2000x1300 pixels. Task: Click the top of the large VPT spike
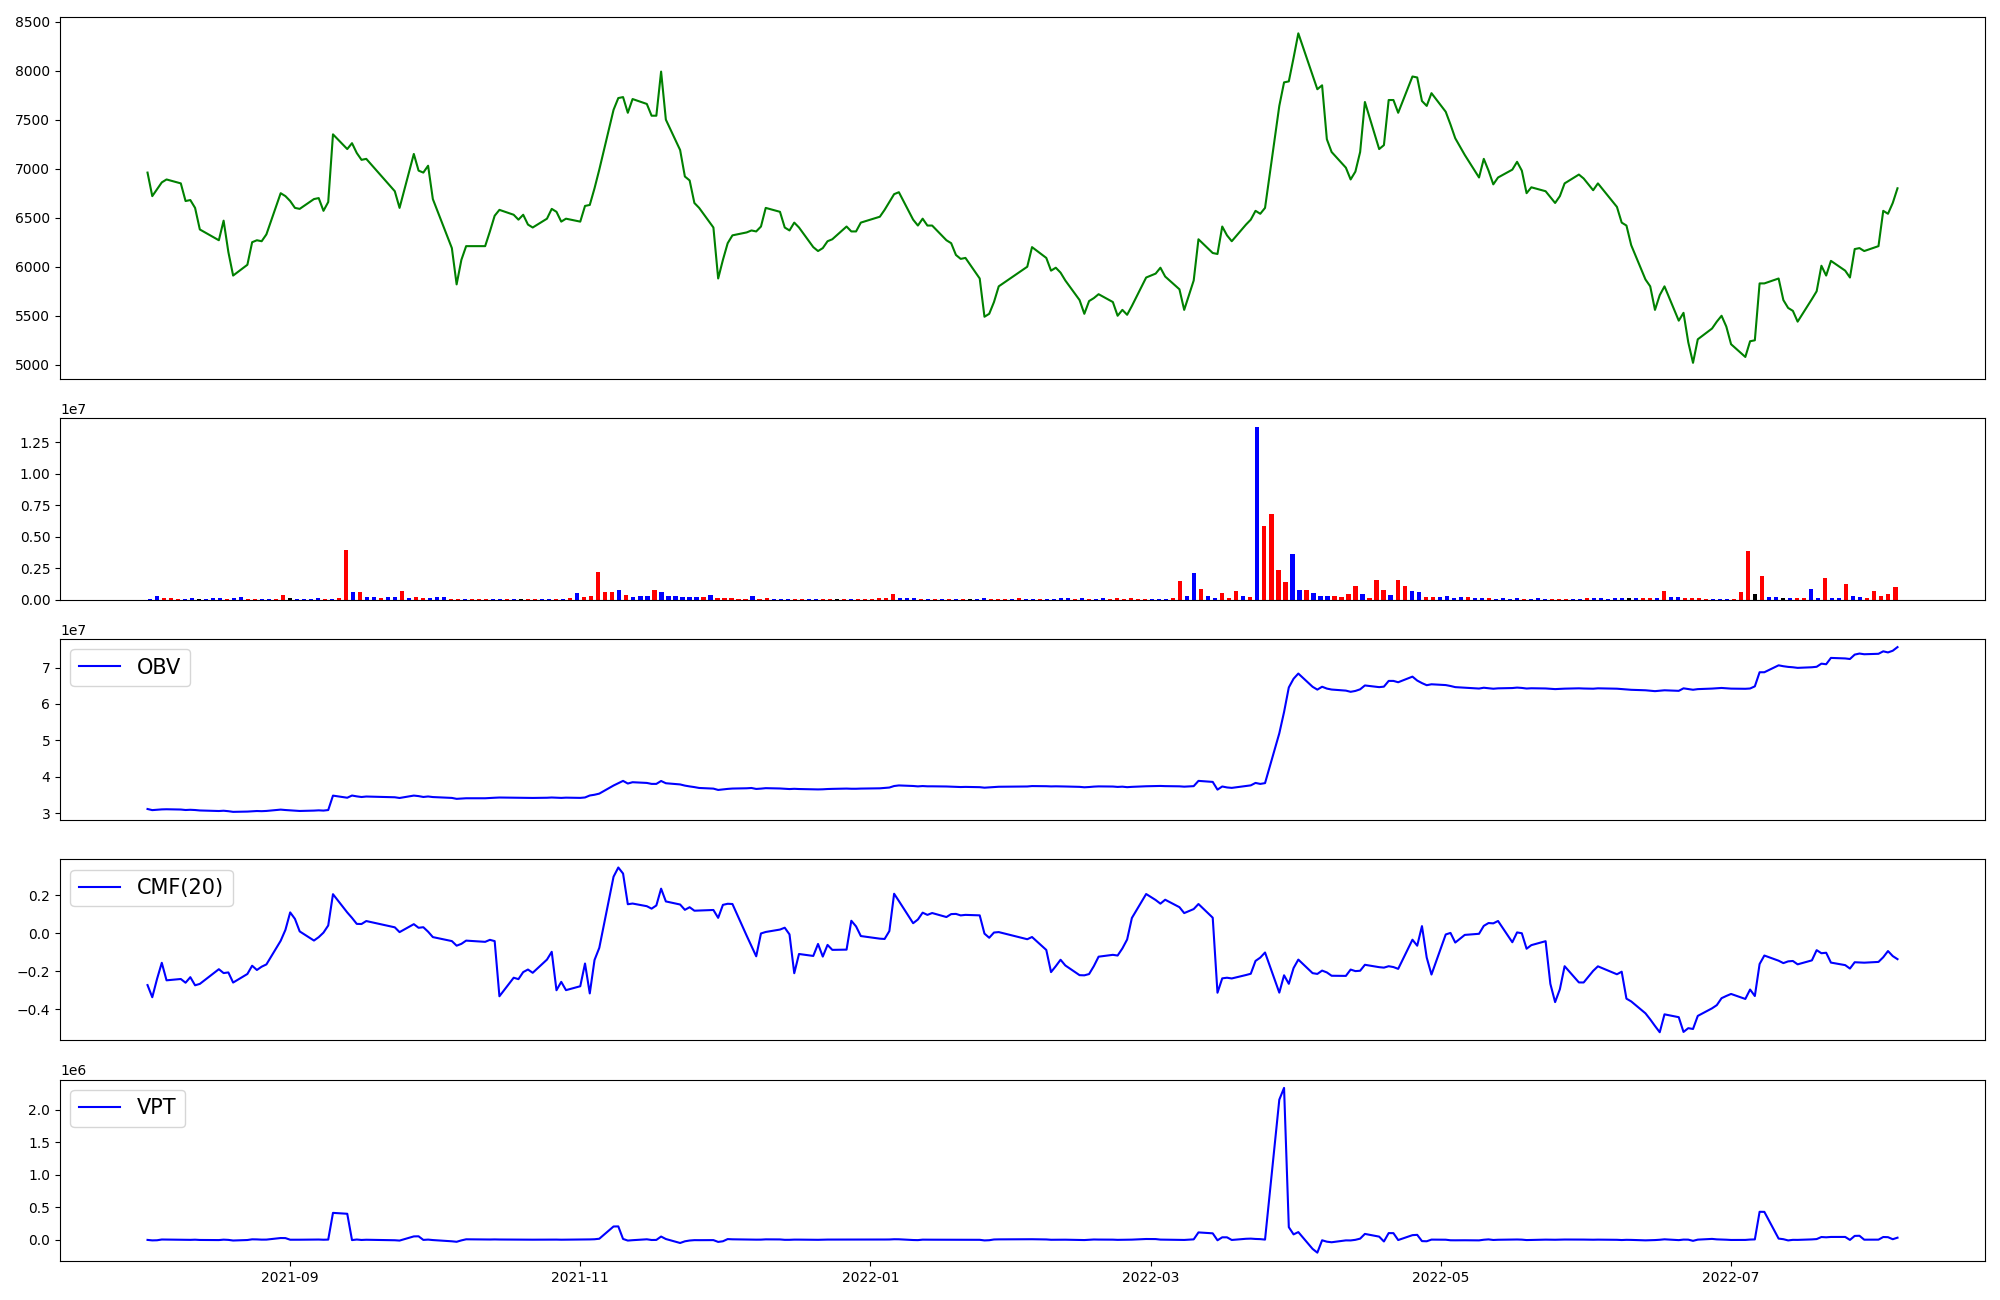click(1284, 1089)
